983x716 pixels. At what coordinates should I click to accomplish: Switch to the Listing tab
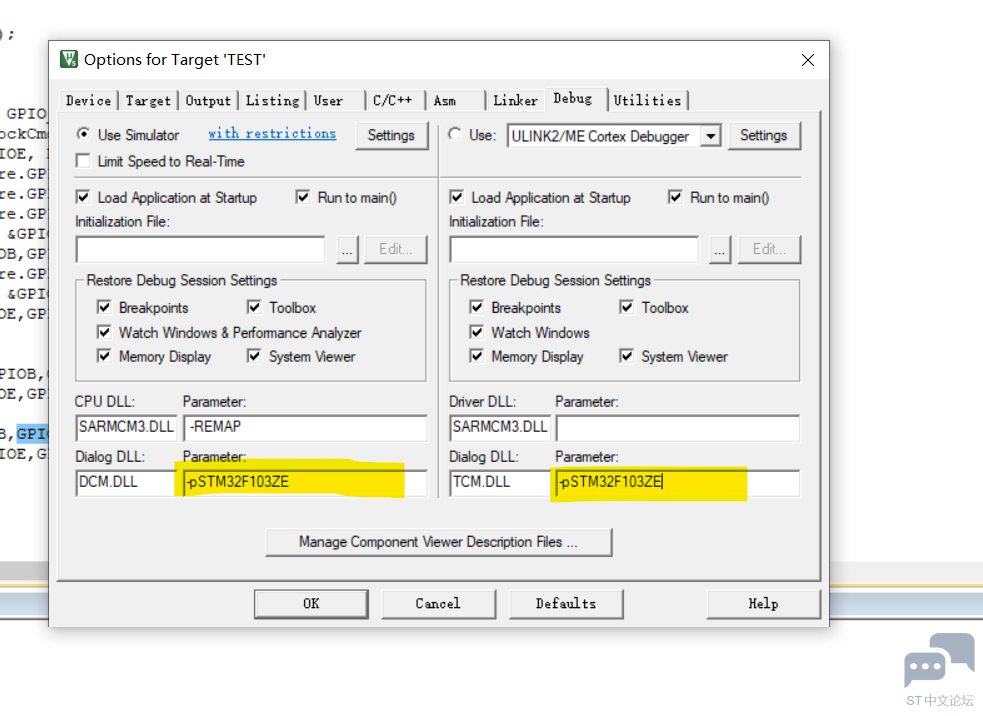272,100
